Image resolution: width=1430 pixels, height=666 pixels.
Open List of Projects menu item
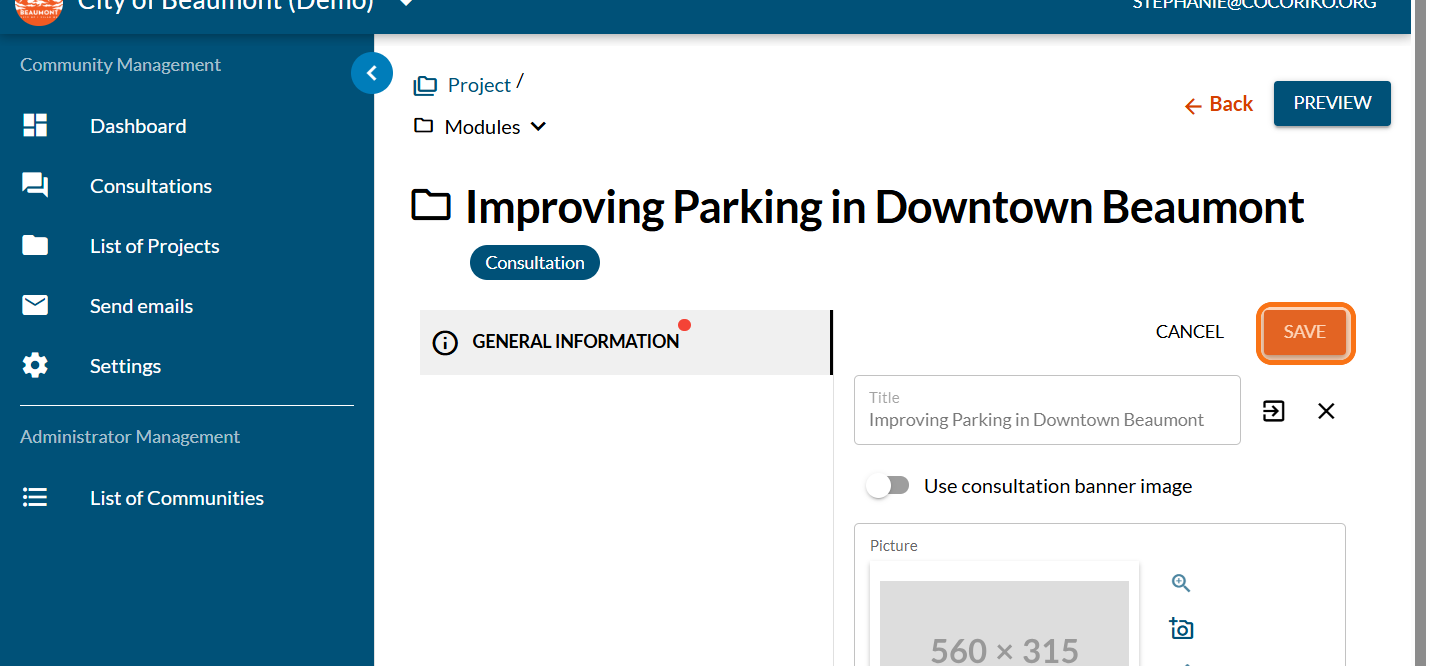154,246
